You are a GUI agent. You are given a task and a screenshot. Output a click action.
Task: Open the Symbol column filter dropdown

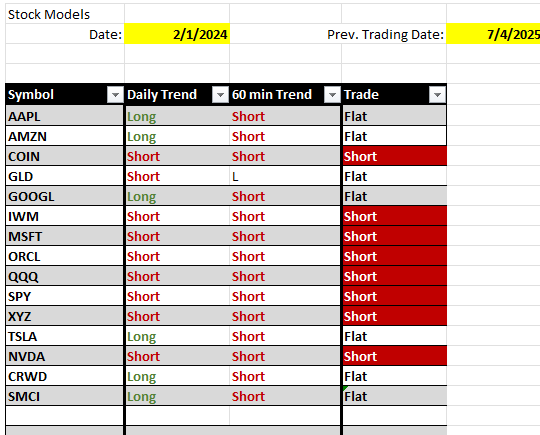point(115,95)
